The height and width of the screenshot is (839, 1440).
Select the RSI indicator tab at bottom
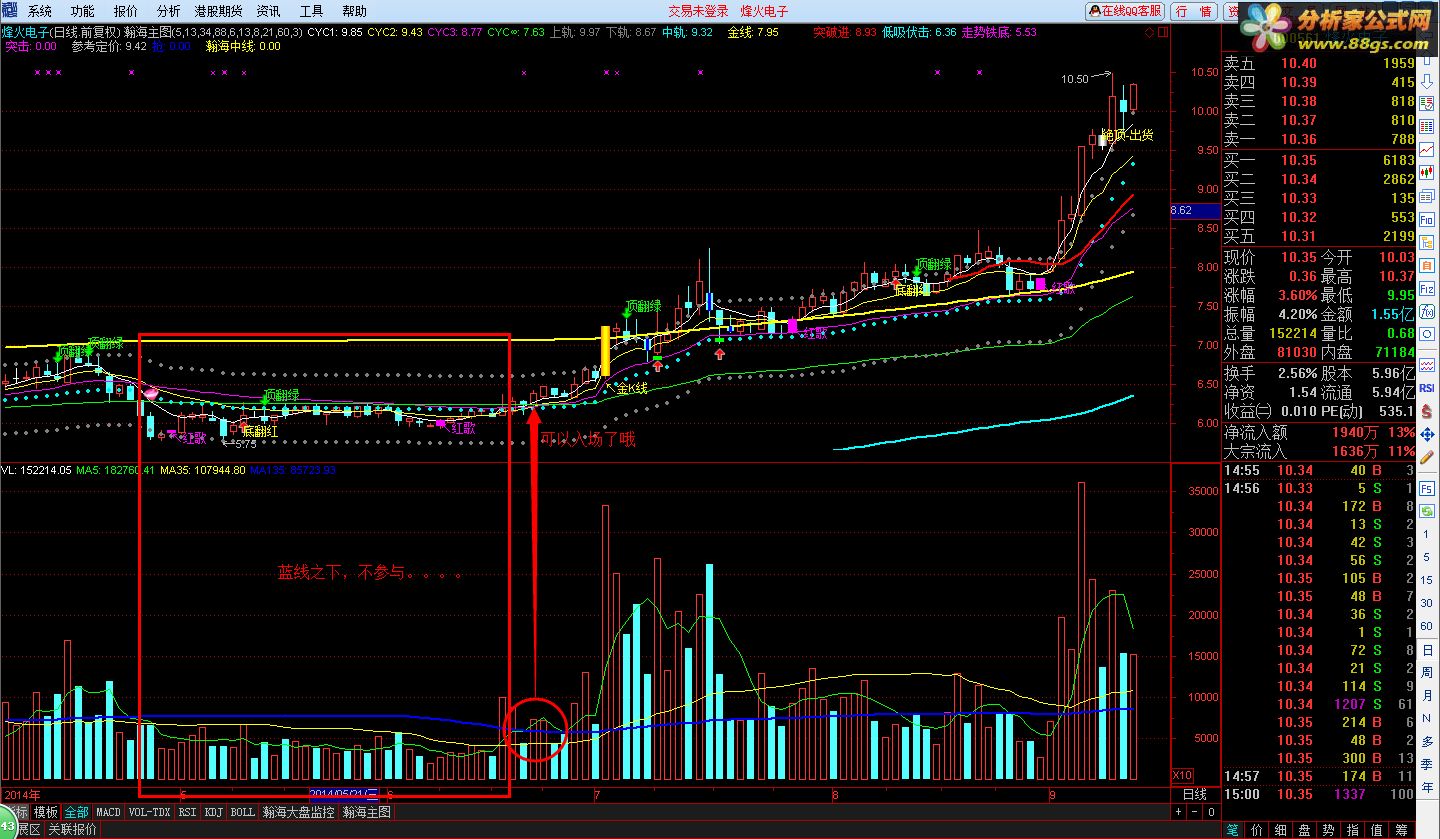187,812
